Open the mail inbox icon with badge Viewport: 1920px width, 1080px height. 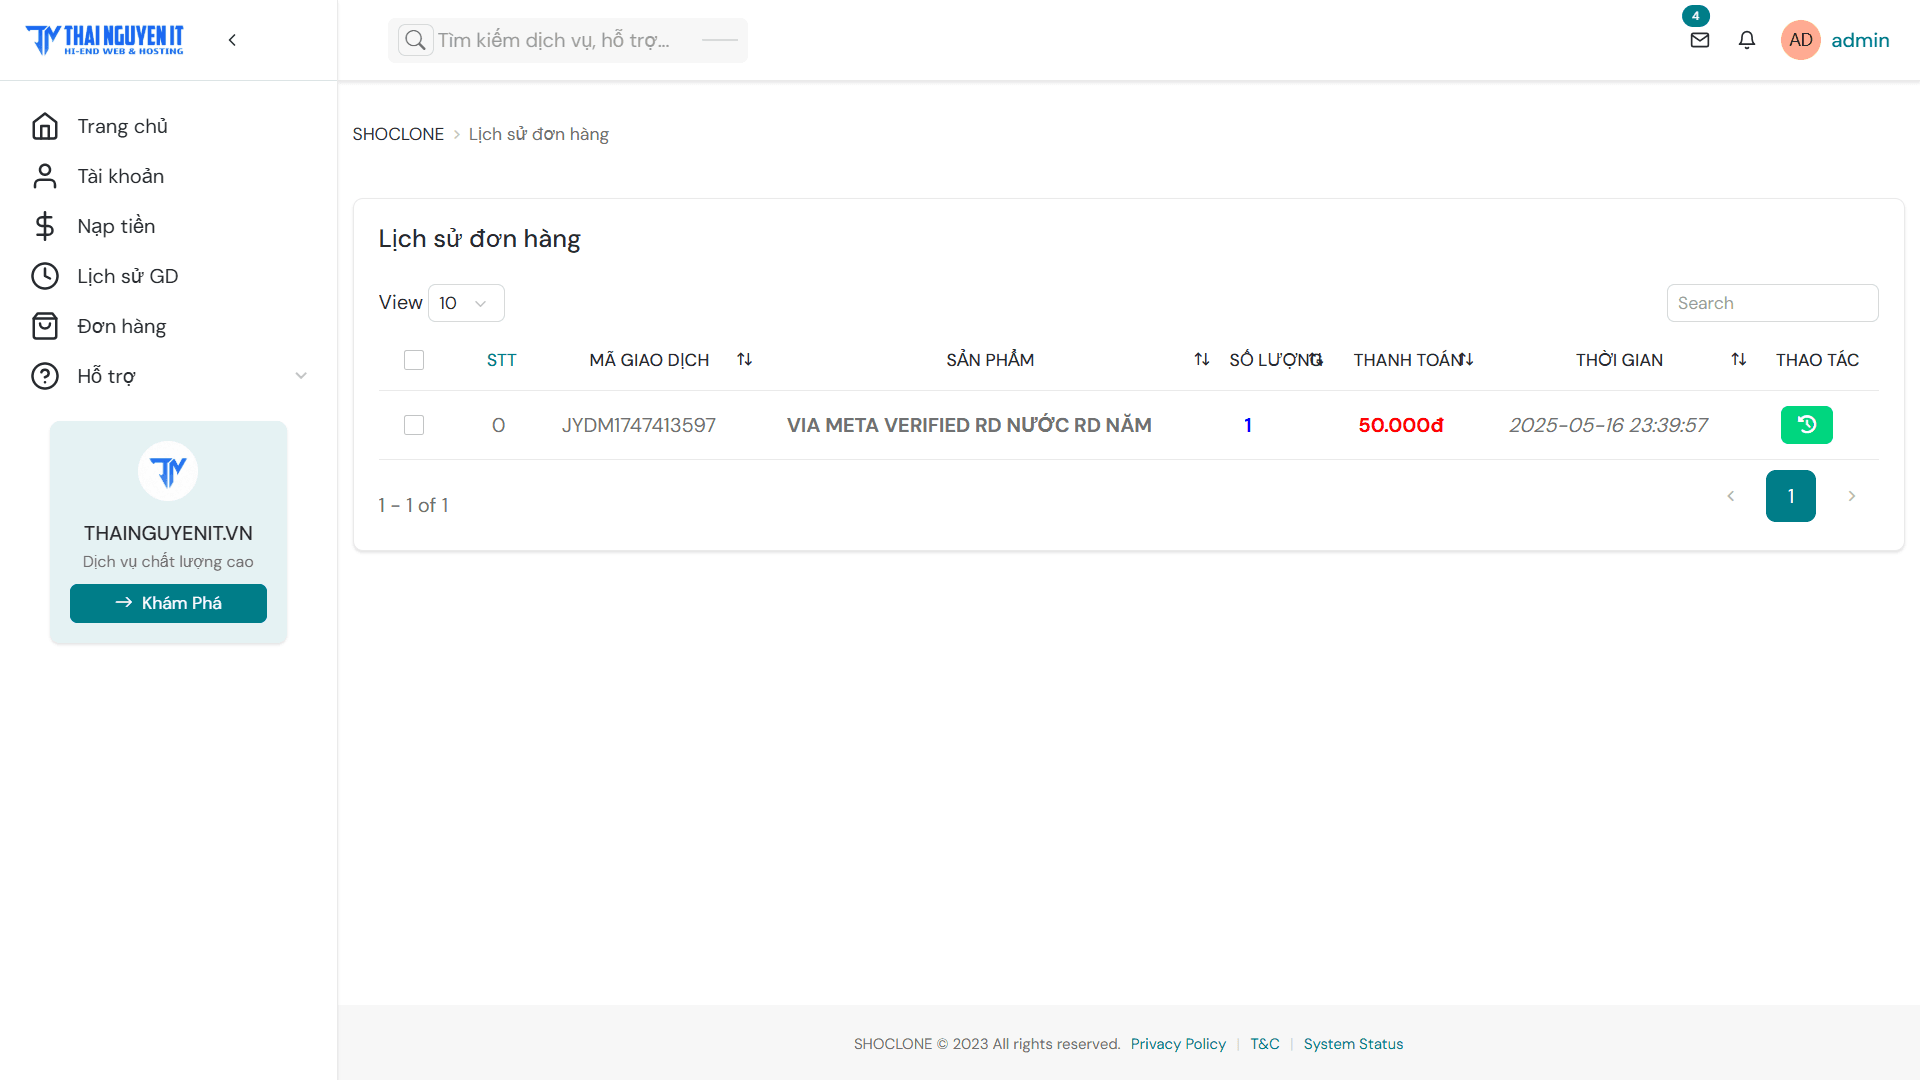tap(1699, 40)
